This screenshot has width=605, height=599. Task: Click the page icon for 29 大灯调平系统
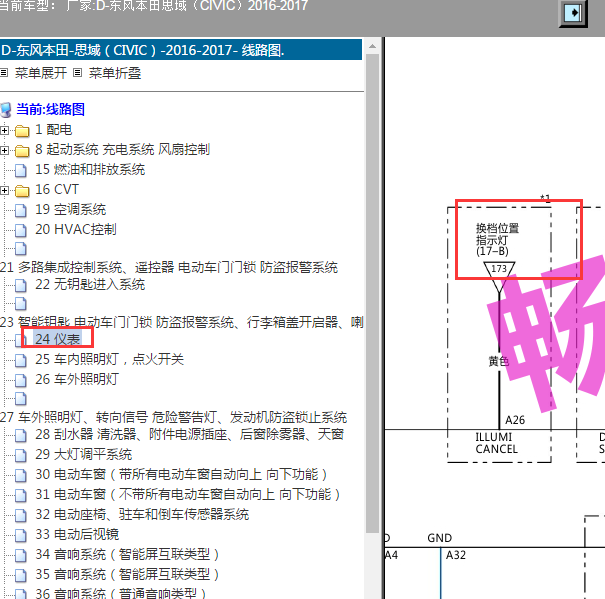tap(21, 455)
